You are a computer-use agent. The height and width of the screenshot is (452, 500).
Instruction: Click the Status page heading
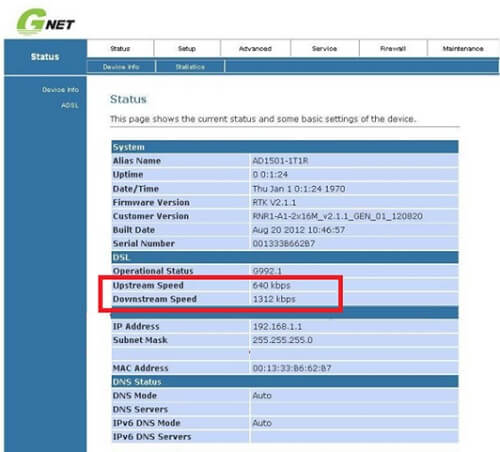tap(128, 99)
